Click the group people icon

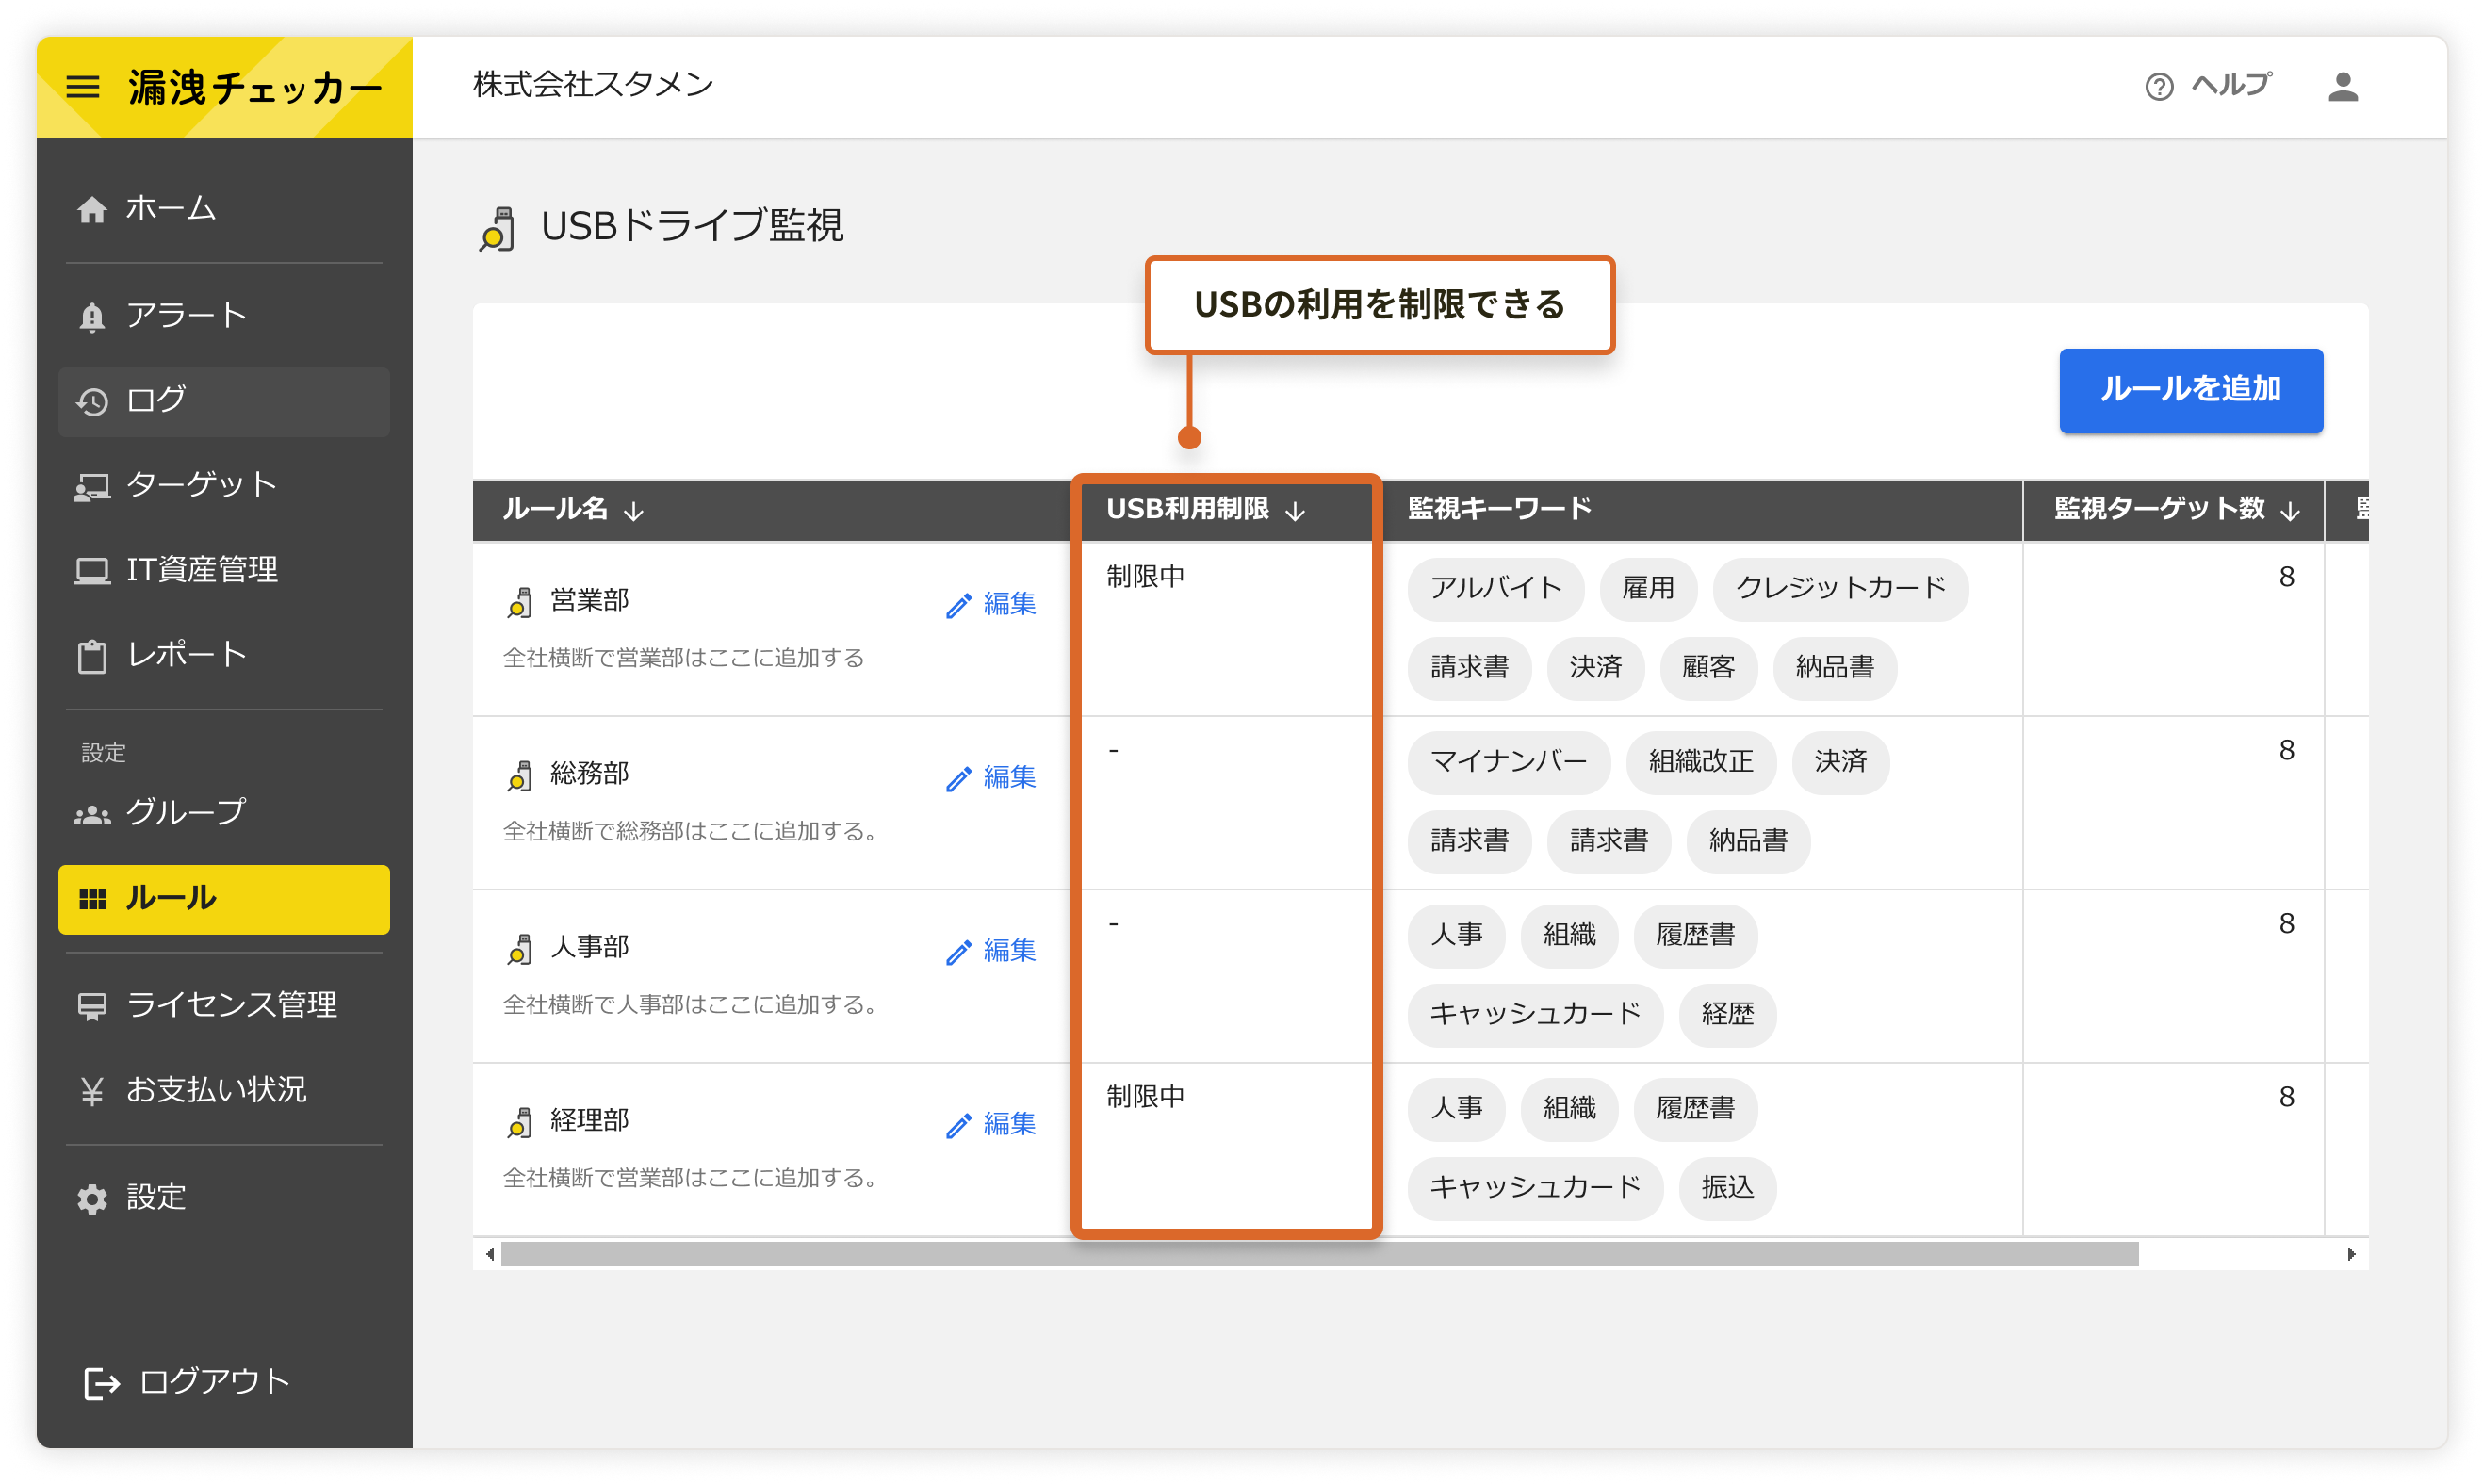92,815
